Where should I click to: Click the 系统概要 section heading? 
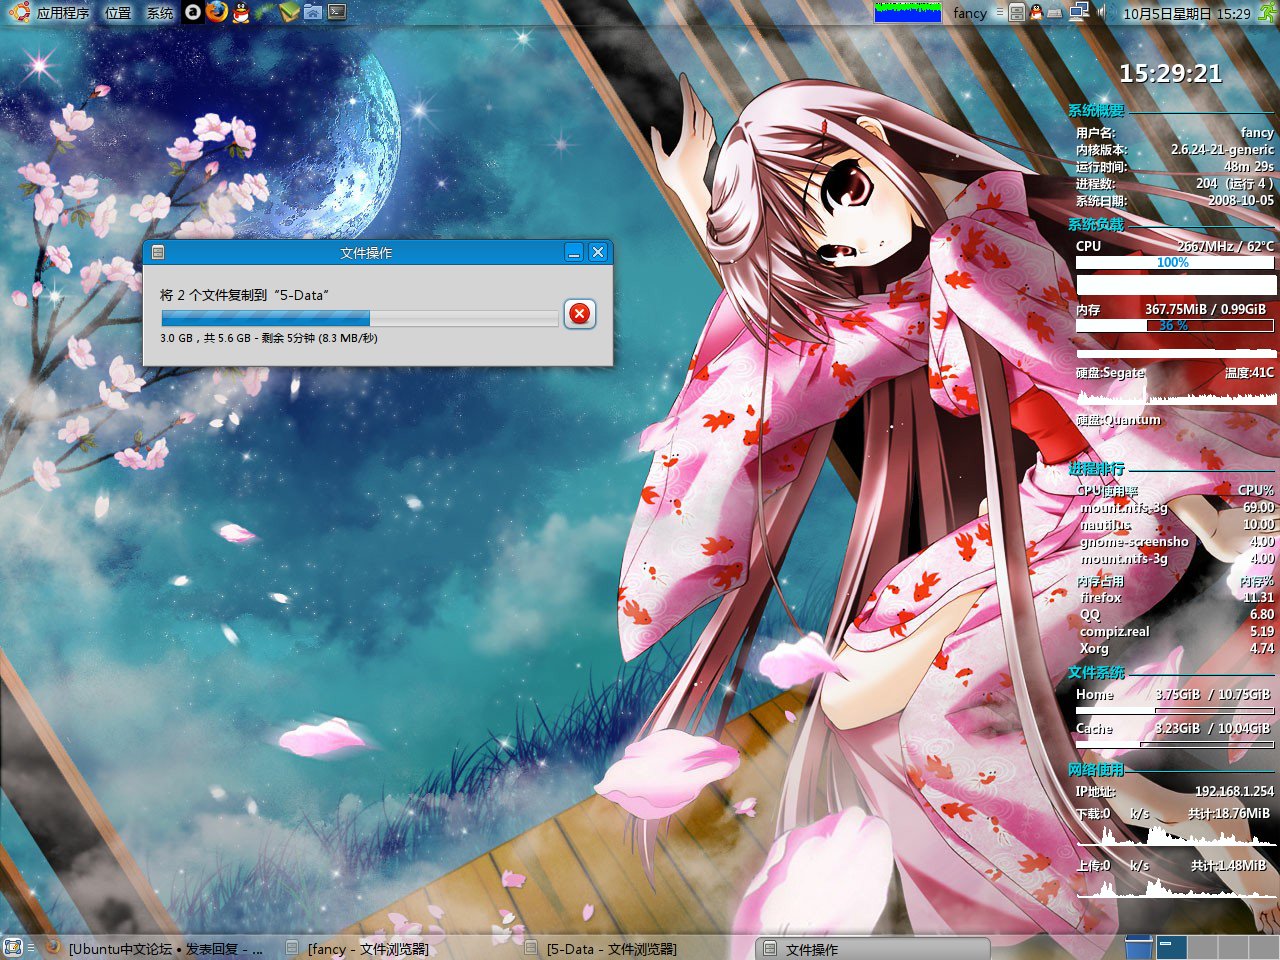click(1096, 111)
